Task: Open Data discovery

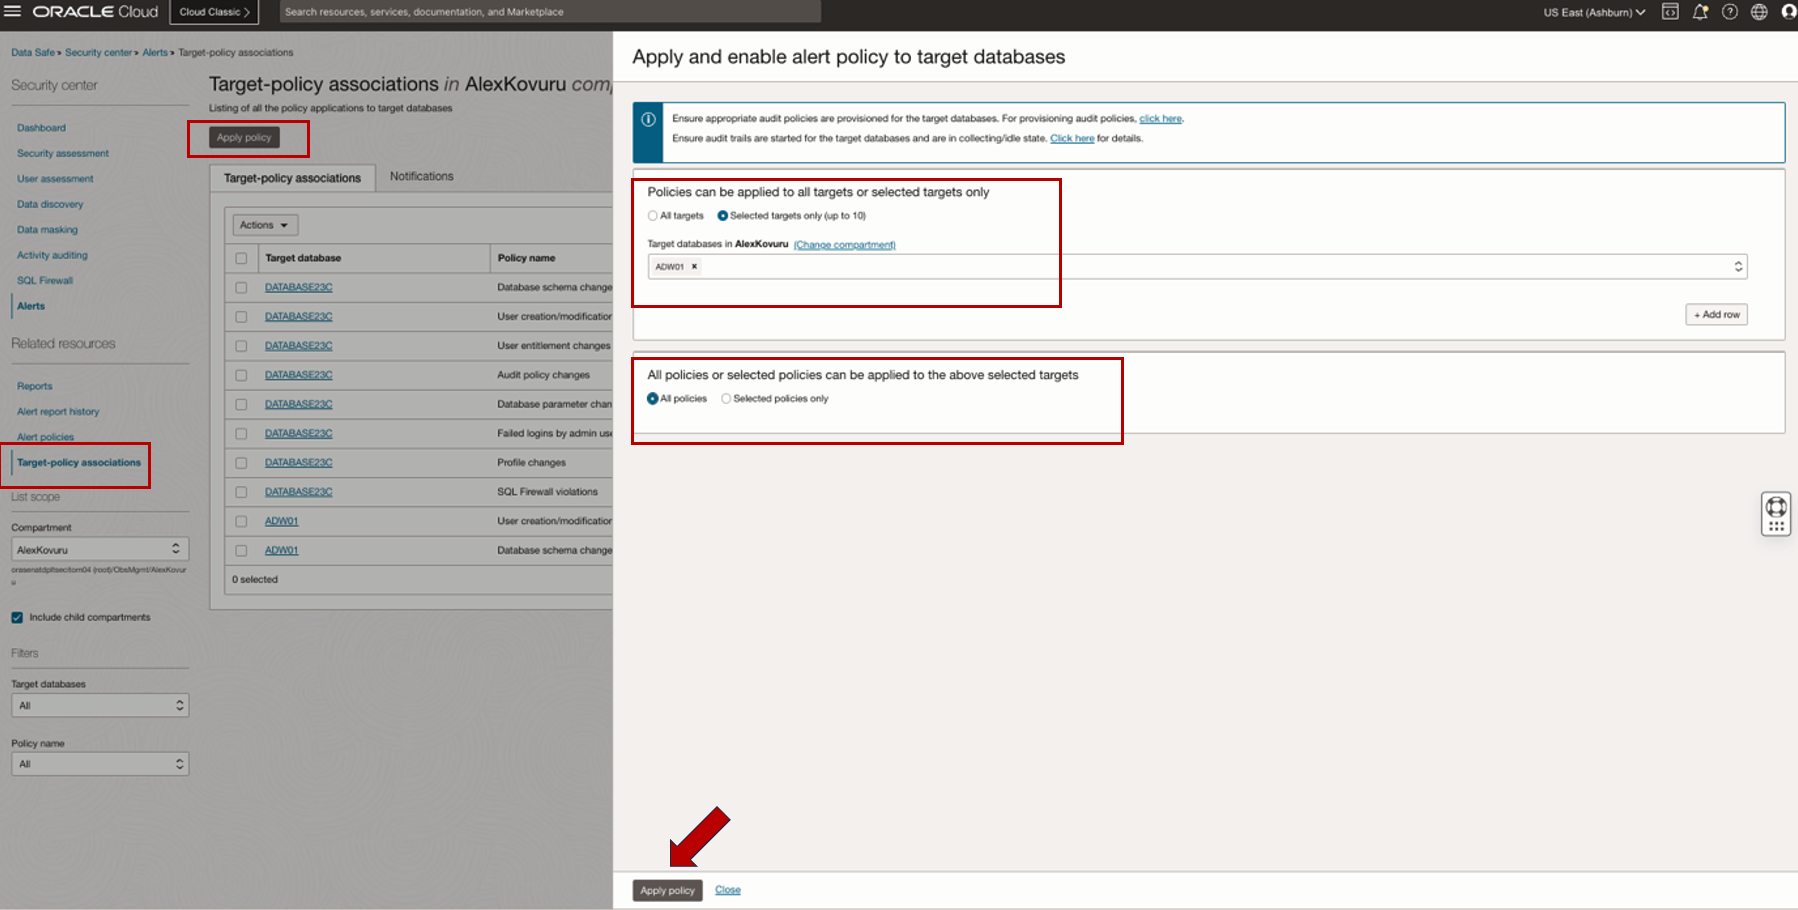Action: (50, 205)
